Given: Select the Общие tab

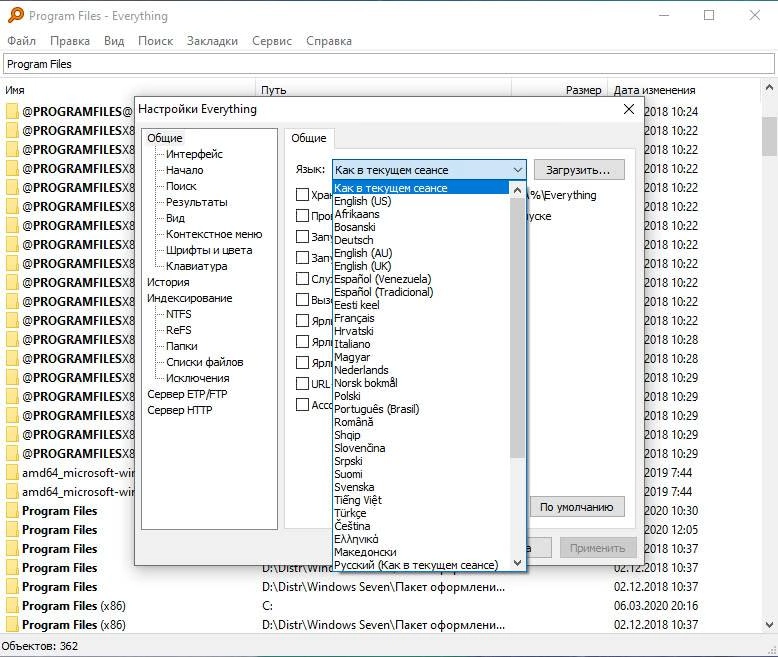Looking at the screenshot, I should click(x=309, y=138).
